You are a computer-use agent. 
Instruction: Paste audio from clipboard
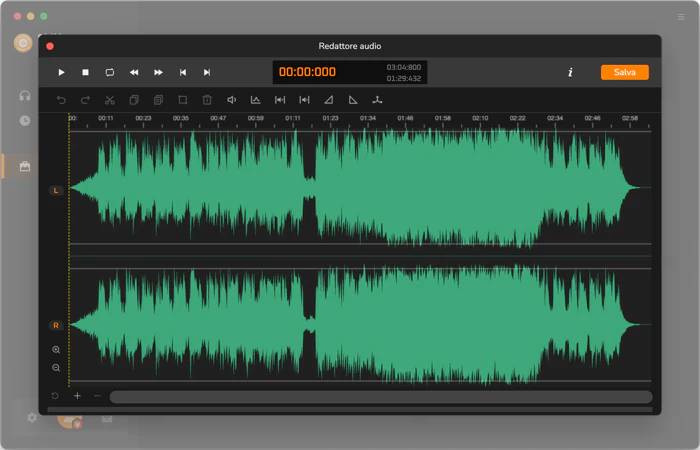point(158,100)
